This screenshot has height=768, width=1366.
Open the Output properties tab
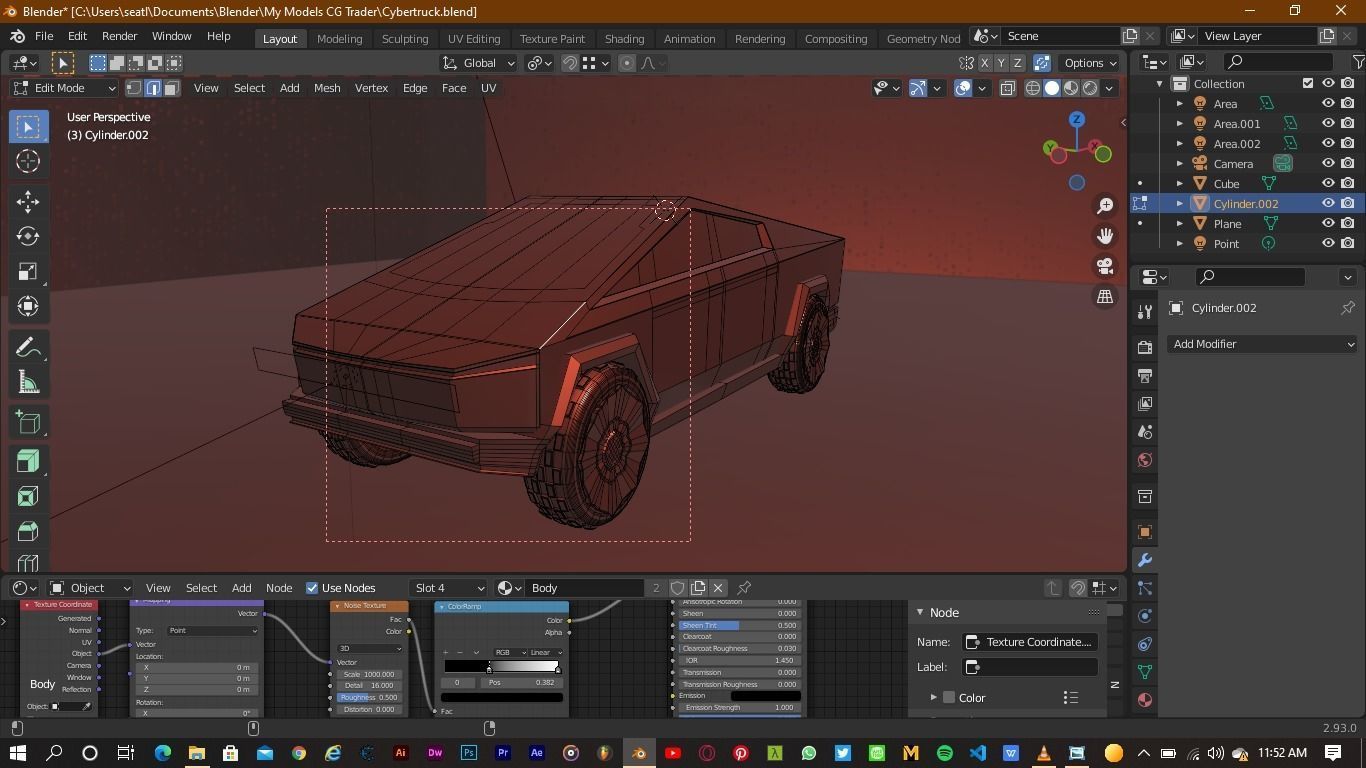click(1145, 375)
